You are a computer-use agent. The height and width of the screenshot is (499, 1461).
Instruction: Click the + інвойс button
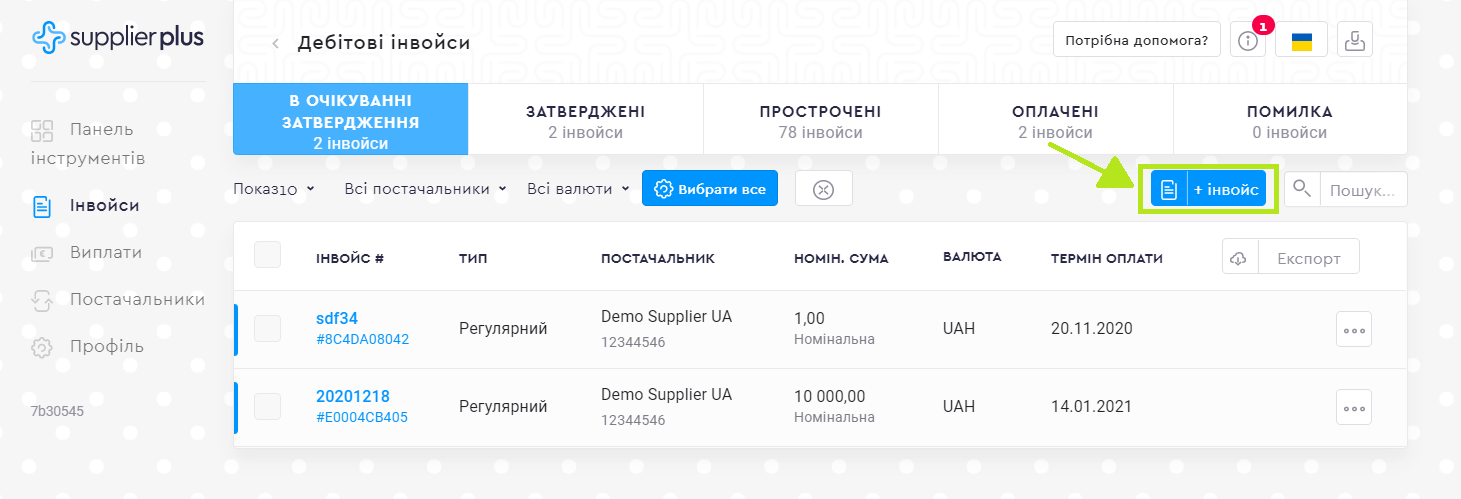point(1208,189)
